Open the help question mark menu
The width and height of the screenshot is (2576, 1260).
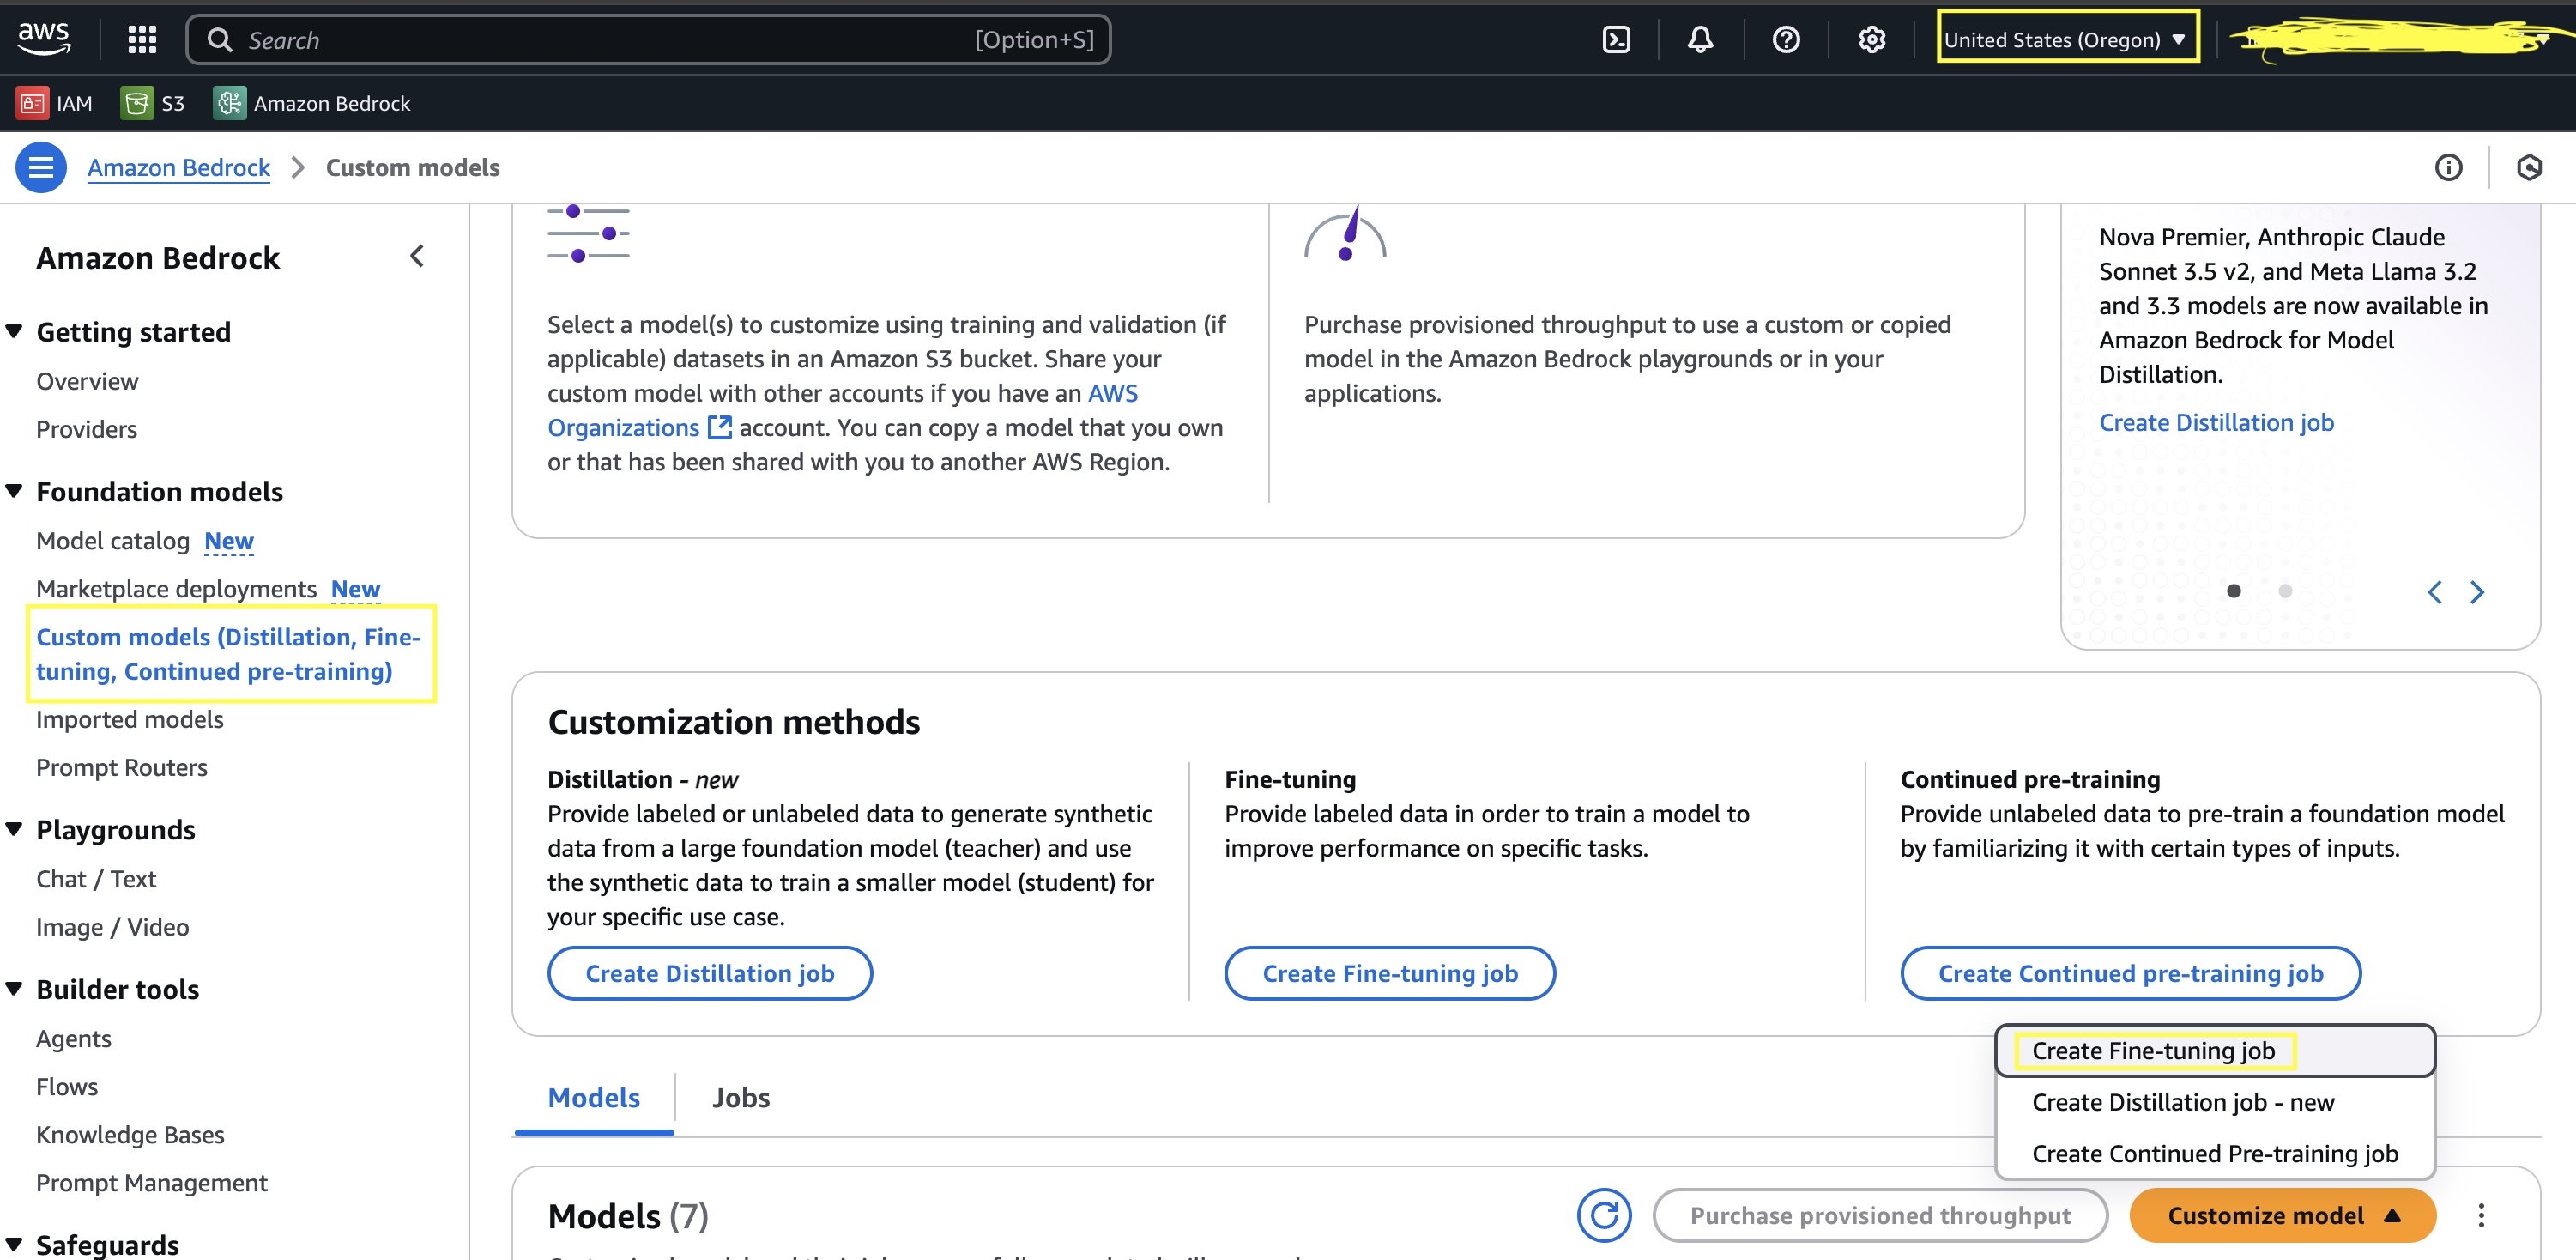click(x=1786, y=40)
